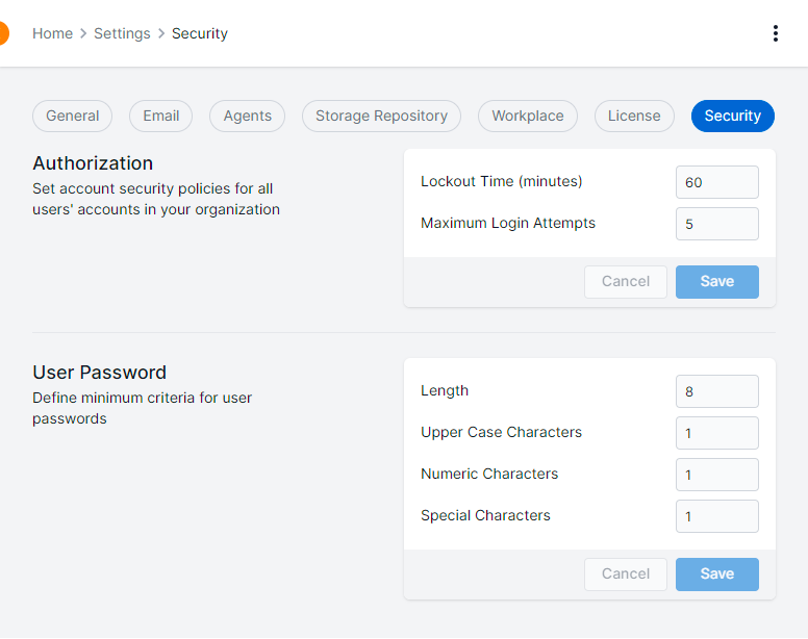The image size is (808, 639).
Task: Save the Authorization settings
Action: pos(716,281)
